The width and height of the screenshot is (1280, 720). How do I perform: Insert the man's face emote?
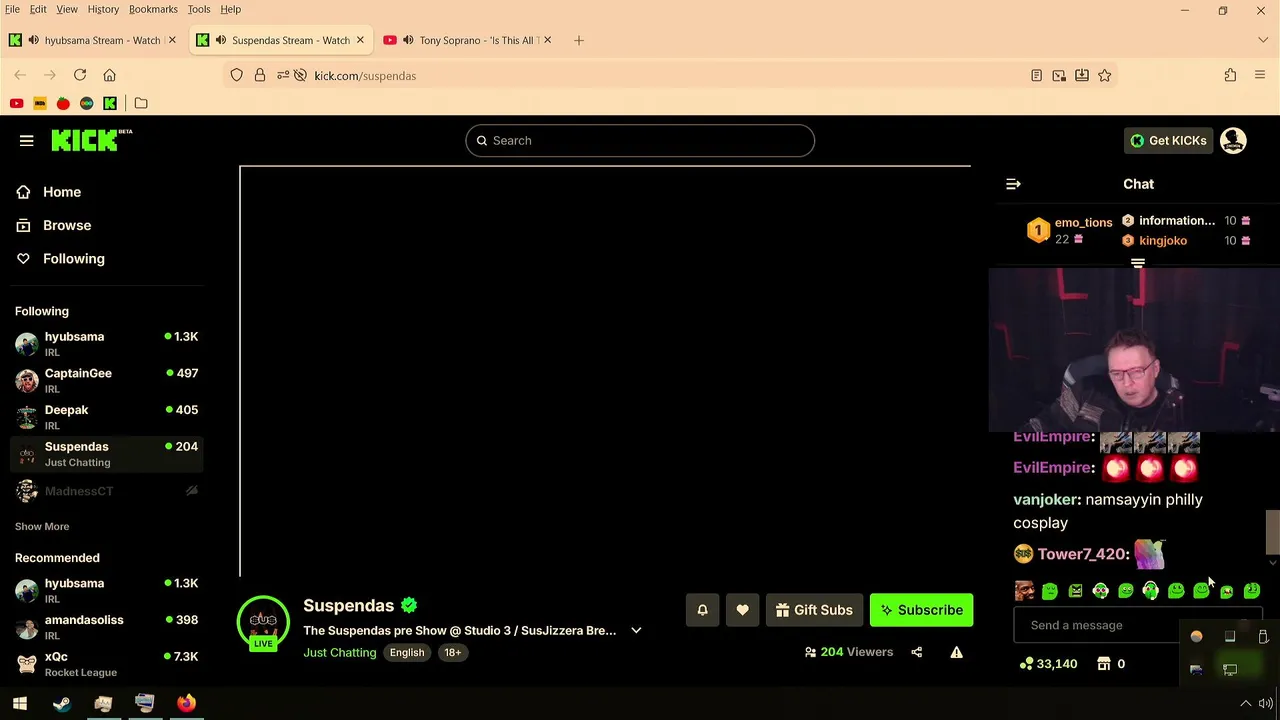coord(1024,591)
